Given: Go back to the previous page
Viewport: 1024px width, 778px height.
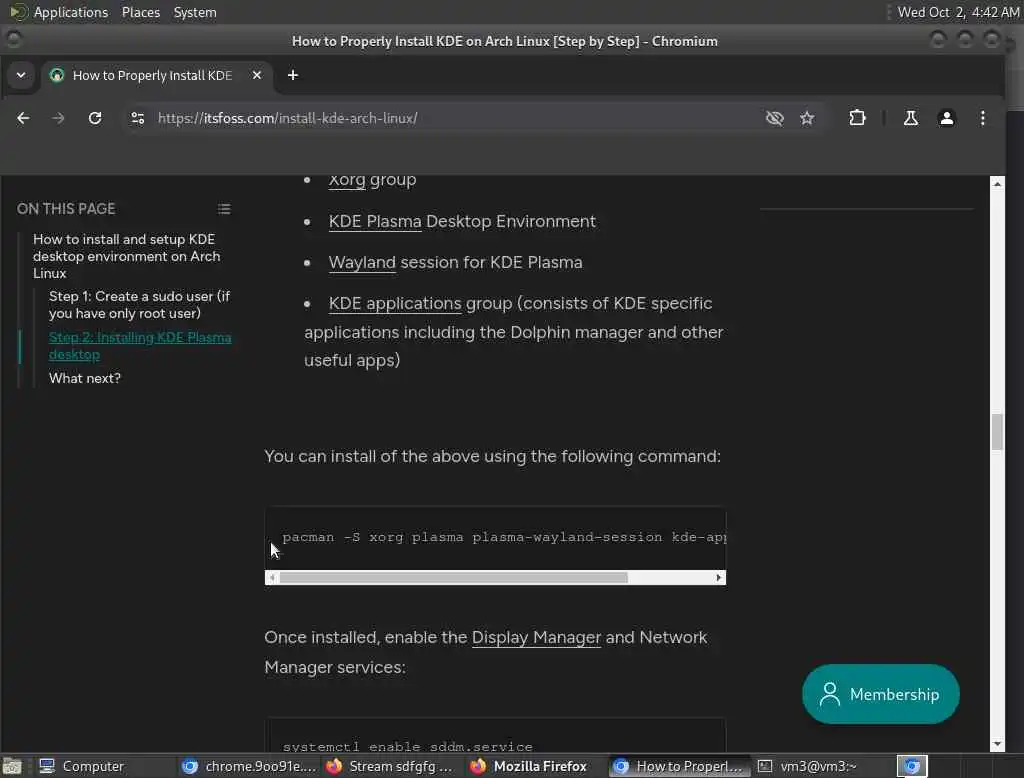Looking at the screenshot, I should [x=24, y=118].
